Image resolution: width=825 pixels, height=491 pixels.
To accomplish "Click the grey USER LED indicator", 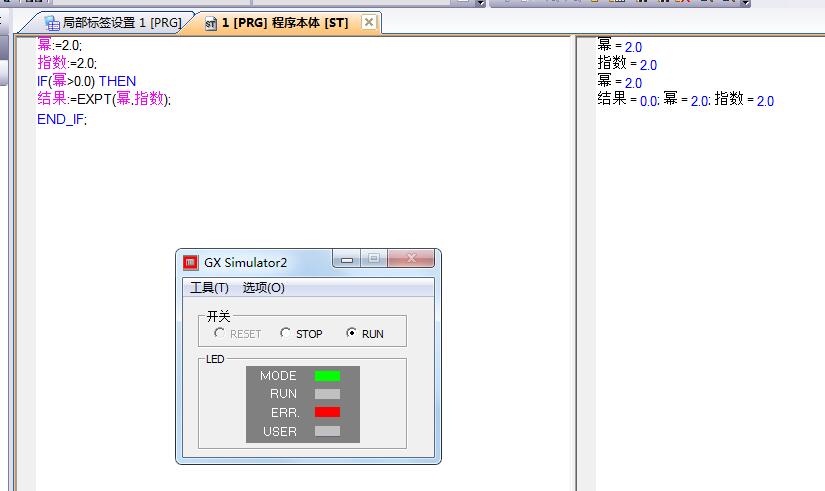I will click(327, 431).
